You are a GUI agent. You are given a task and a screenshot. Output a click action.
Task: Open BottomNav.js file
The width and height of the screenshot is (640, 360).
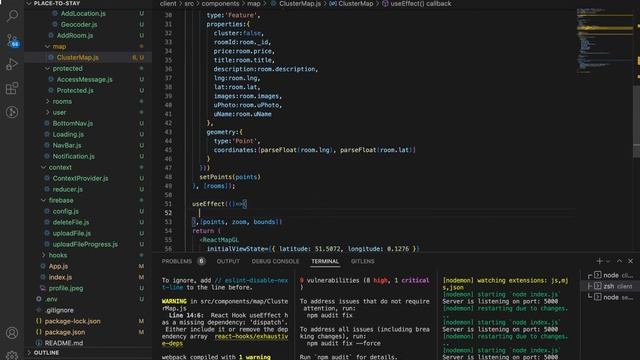tap(73, 123)
